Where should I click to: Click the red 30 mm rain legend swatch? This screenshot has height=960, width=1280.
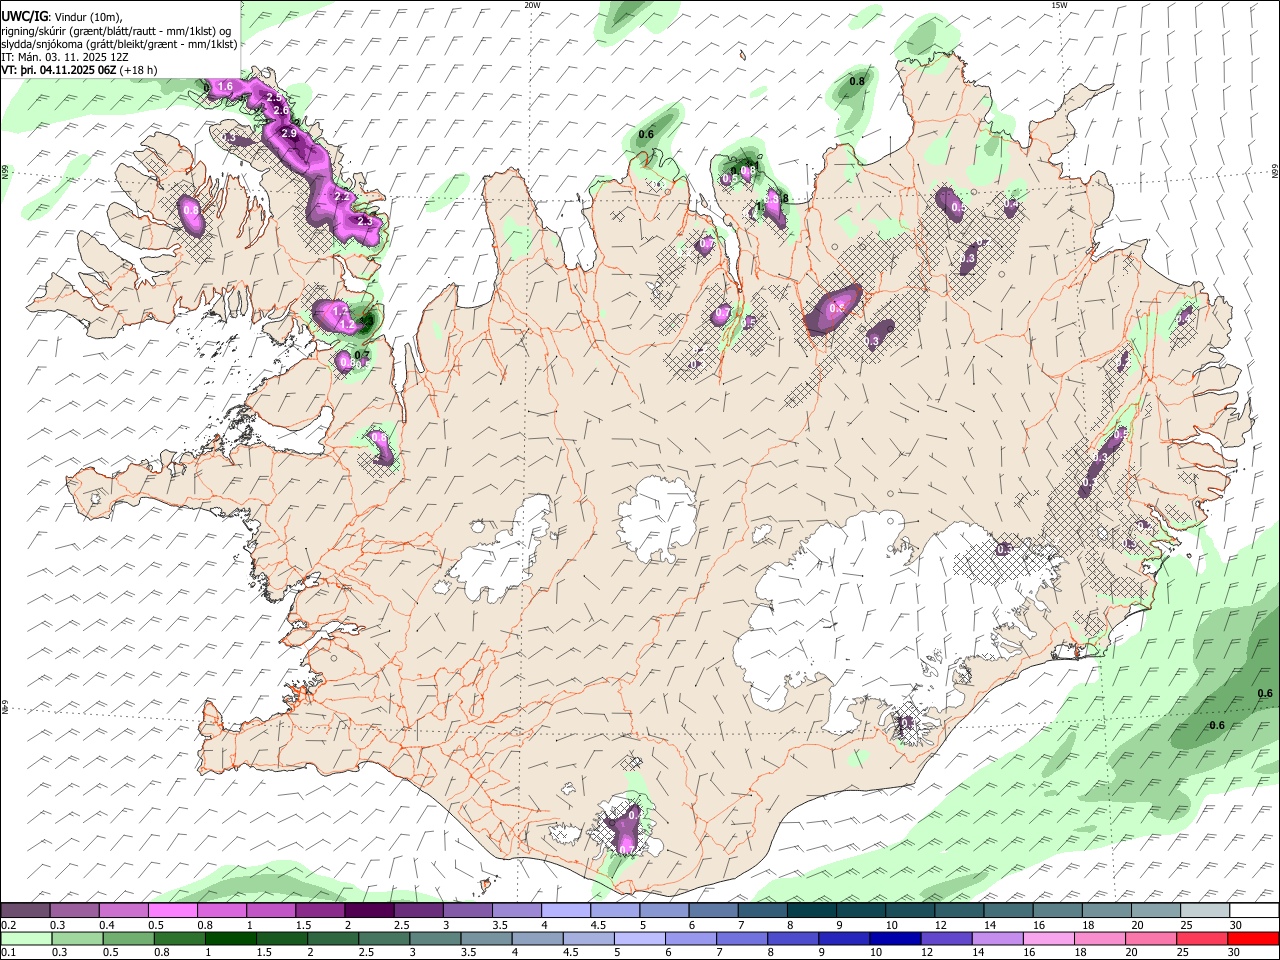coord(1253,939)
